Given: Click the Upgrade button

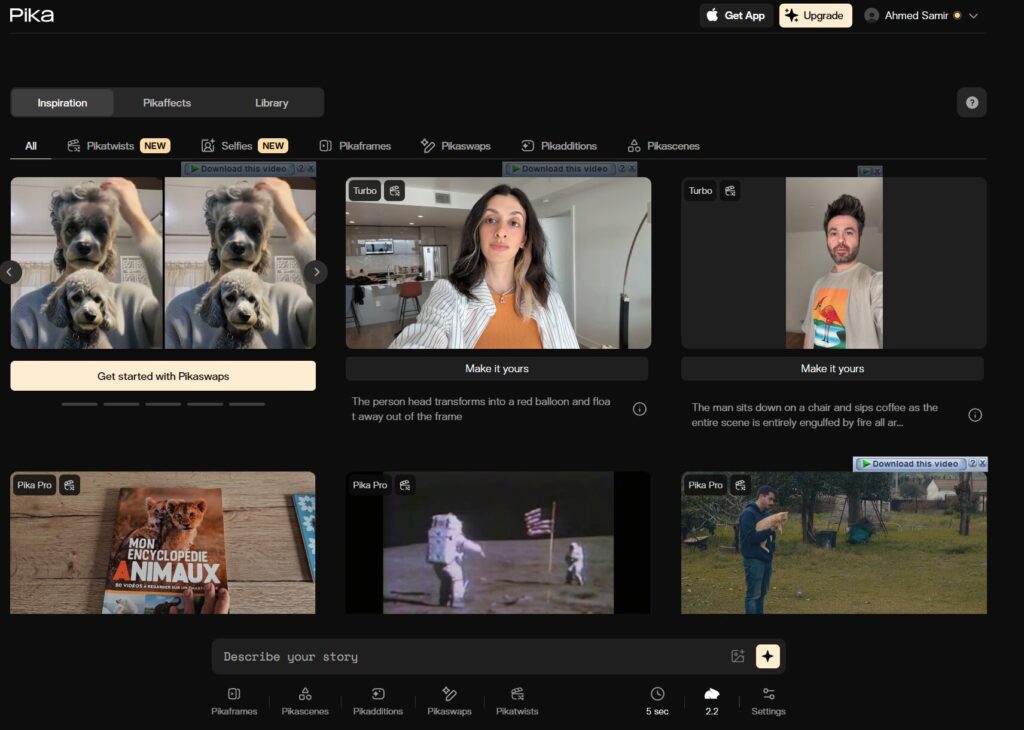Looking at the screenshot, I should [815, 15].
